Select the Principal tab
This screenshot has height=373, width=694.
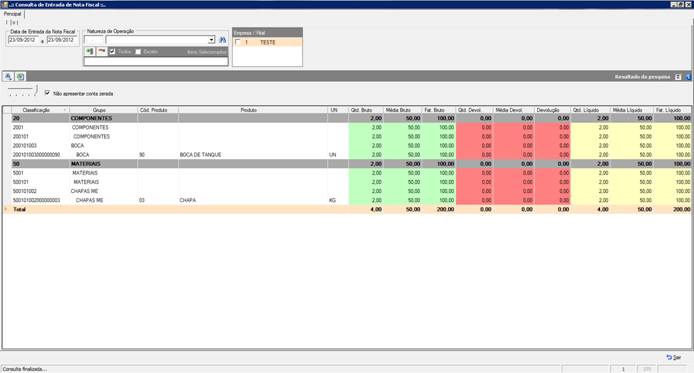coord(12,14)
